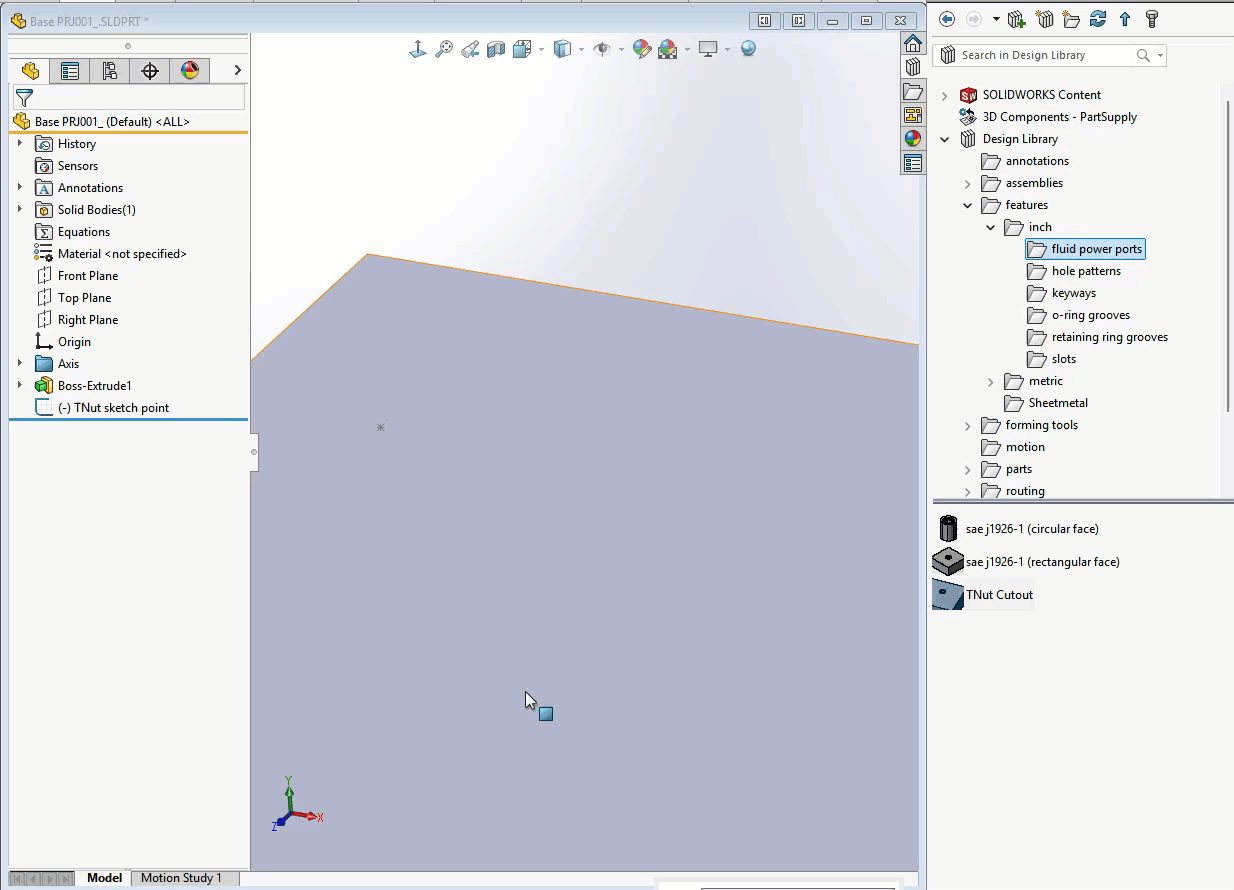Click the feature tree filter icon

click(24, 97)
